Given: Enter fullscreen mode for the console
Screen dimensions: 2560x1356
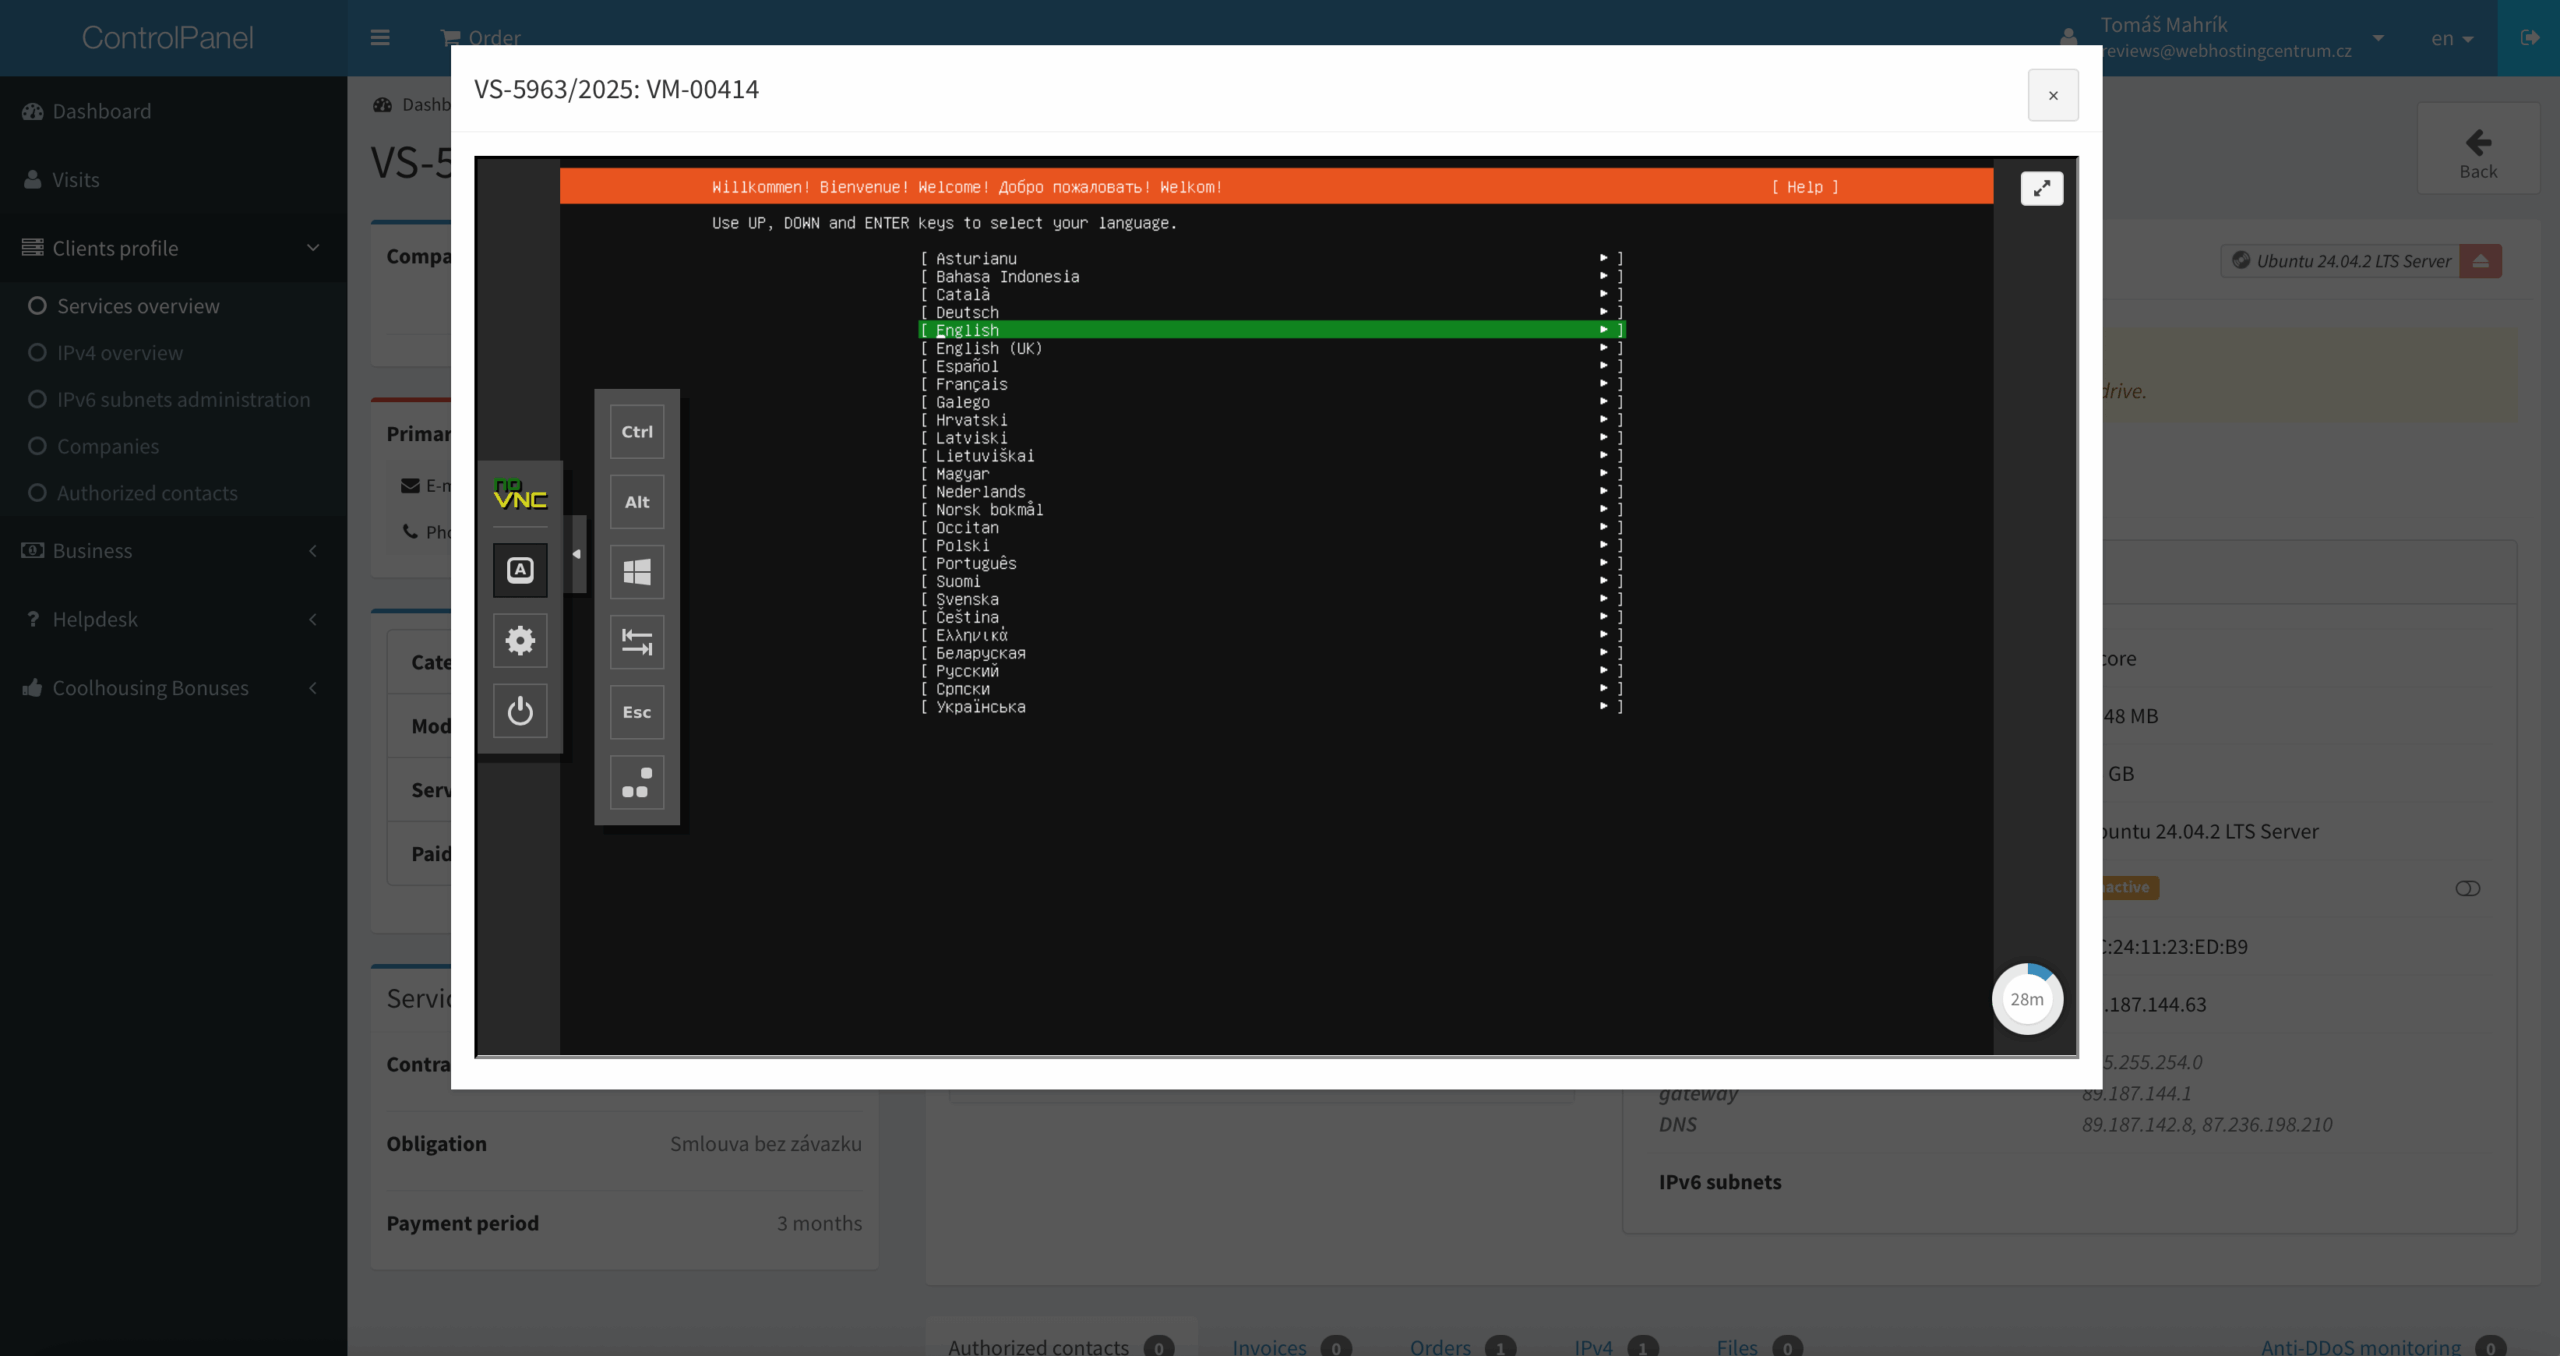Looking at the screenshot, I should (2042, 188).
